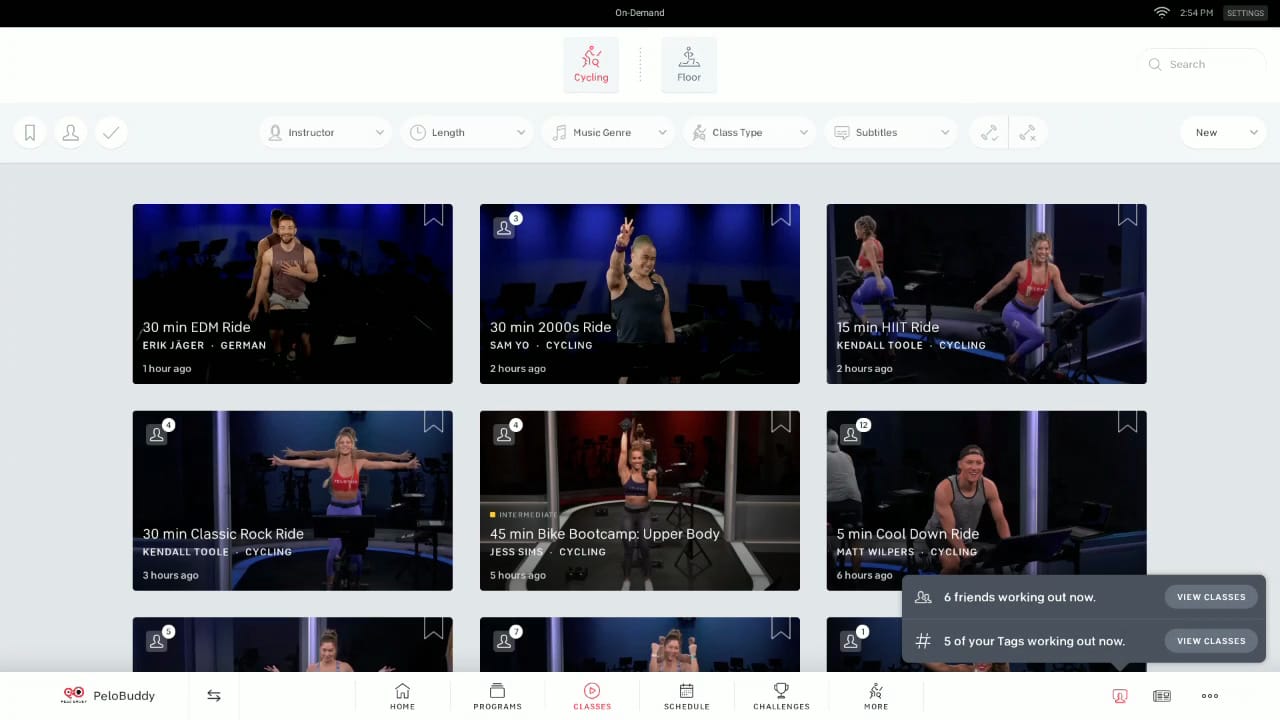
Task: Click the friends group icon in popup
Action: tap(923, 597)
